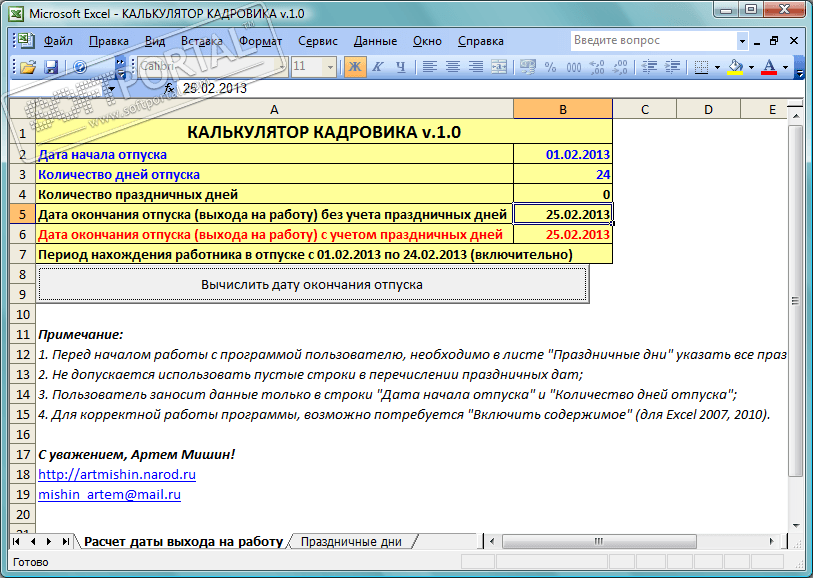Image resolution: width=813 pixels, height=578 pixels.
Task: Open the Name Box dropdown arrow
Action: [111, 89]
